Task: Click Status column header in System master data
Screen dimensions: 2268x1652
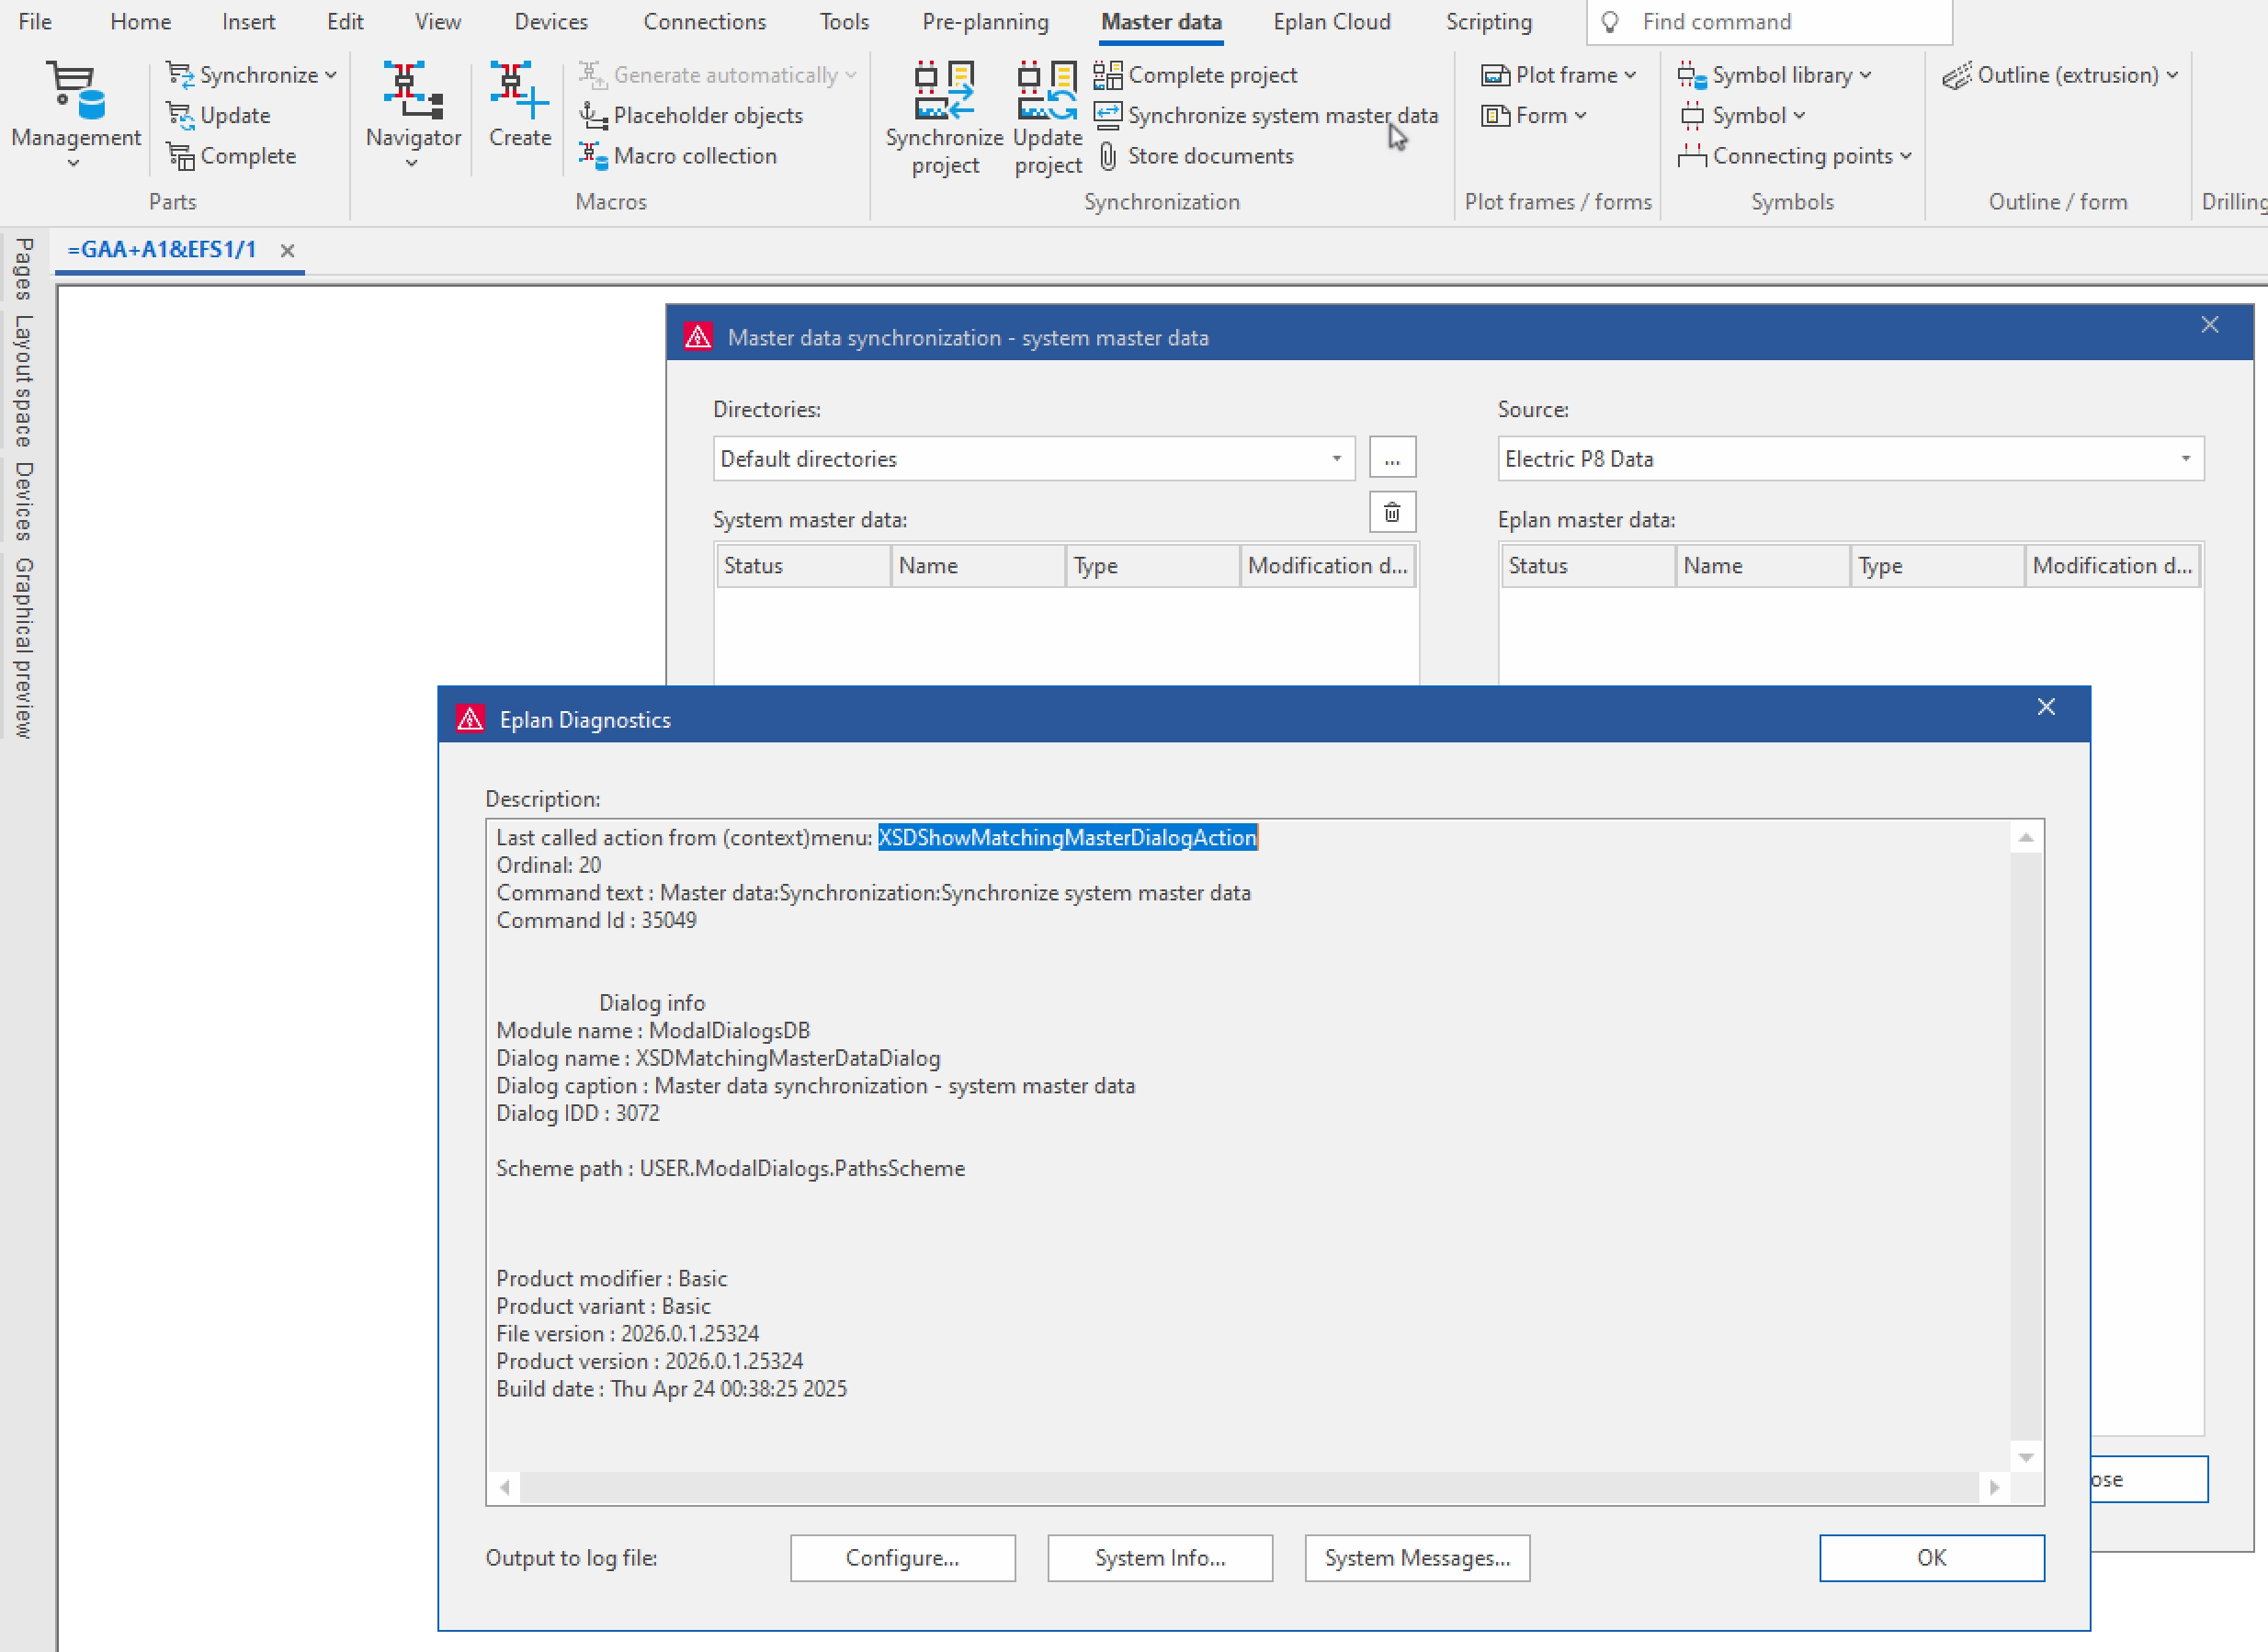Action: [803, 566]
